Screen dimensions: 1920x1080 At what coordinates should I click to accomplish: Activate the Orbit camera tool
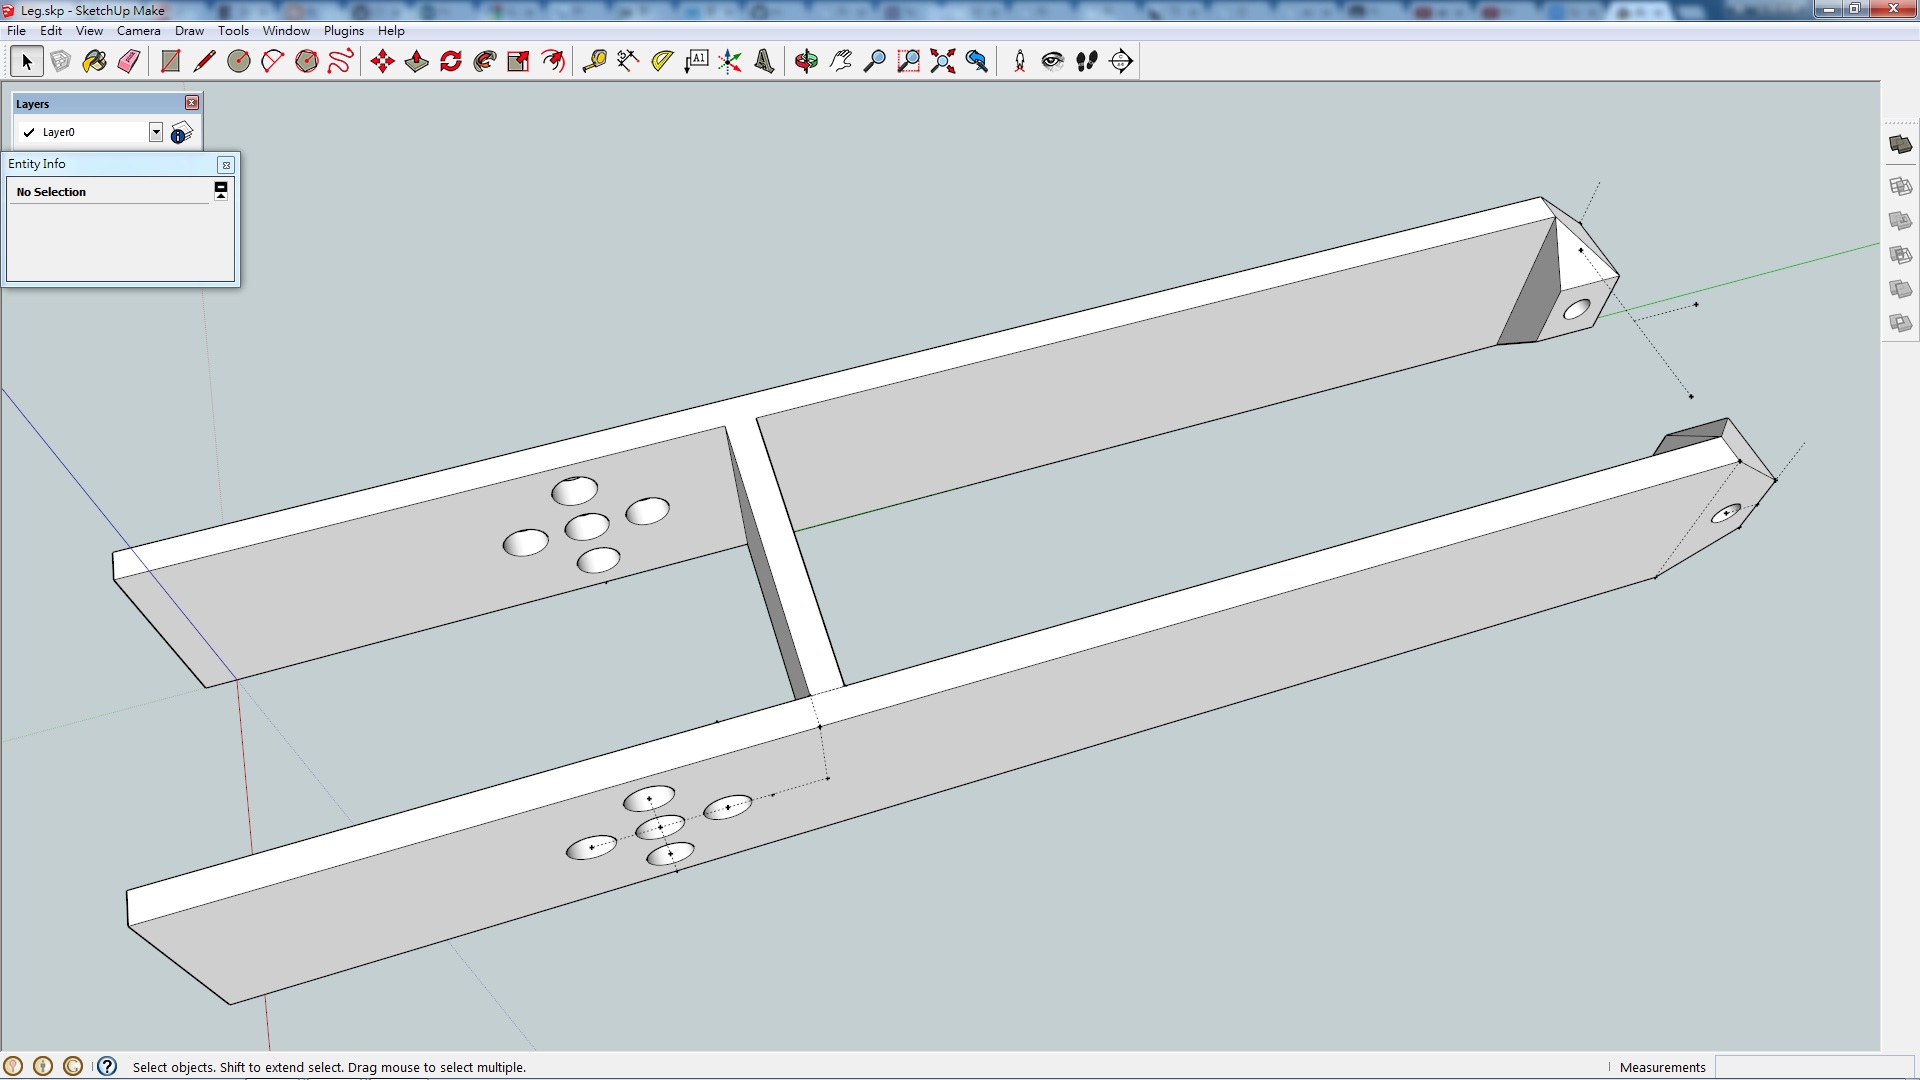(806, 62)
